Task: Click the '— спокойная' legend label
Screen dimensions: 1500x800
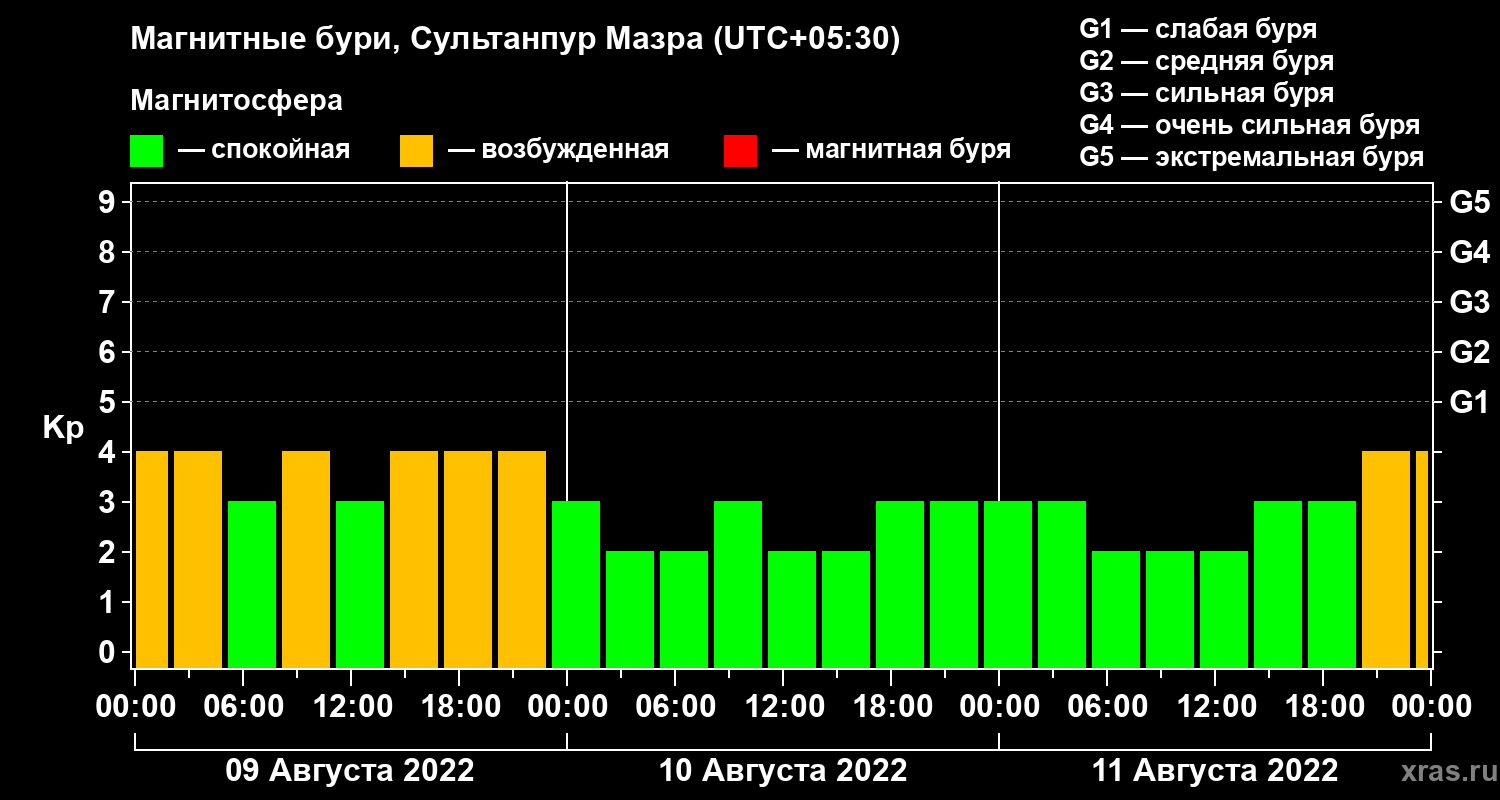Action: point(264,150)
